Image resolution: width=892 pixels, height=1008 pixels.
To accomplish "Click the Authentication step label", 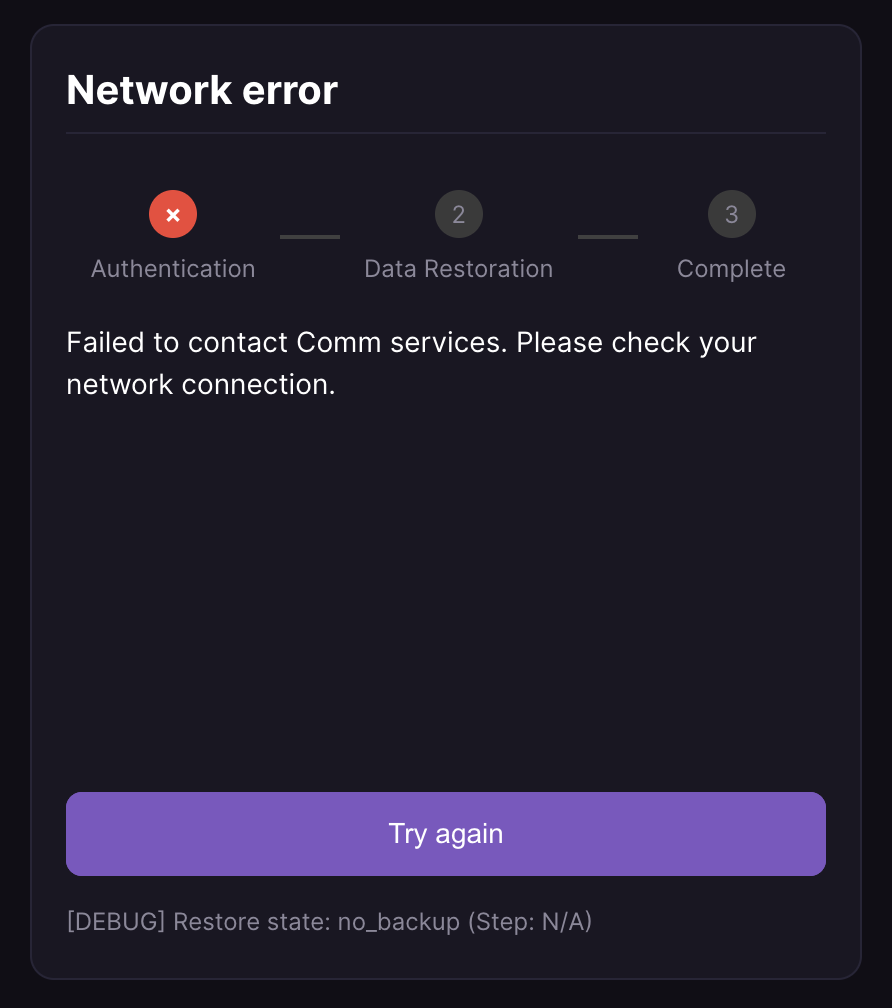I will point(173,269).
